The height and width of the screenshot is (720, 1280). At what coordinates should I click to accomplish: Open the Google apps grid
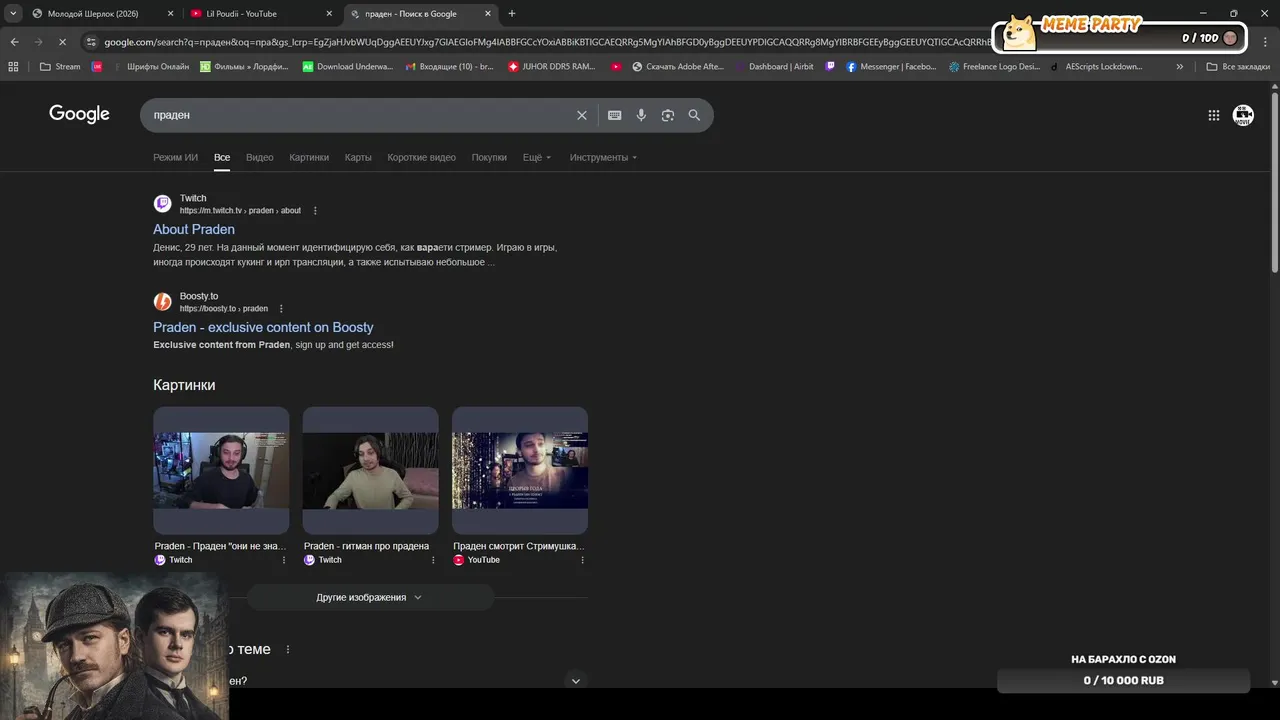tap(1214, 115)
